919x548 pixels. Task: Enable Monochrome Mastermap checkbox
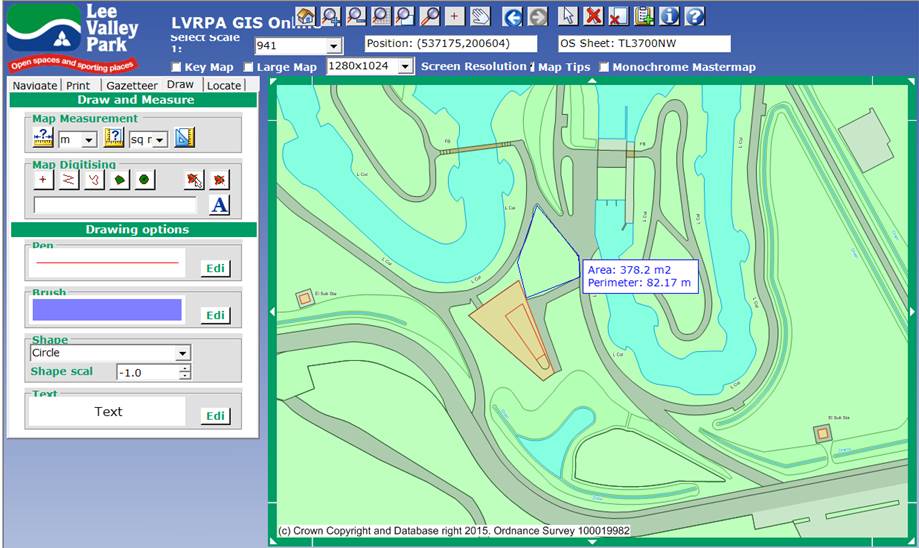603,67
